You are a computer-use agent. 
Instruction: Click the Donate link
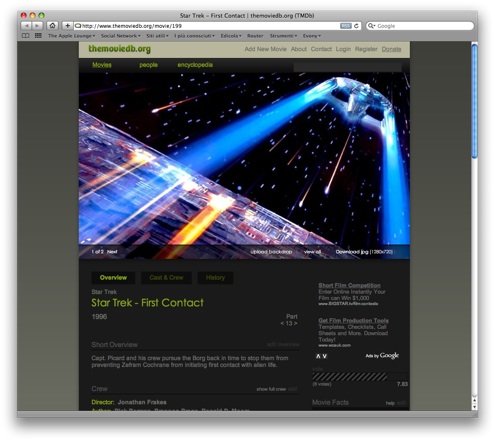[x=391, y=49]
